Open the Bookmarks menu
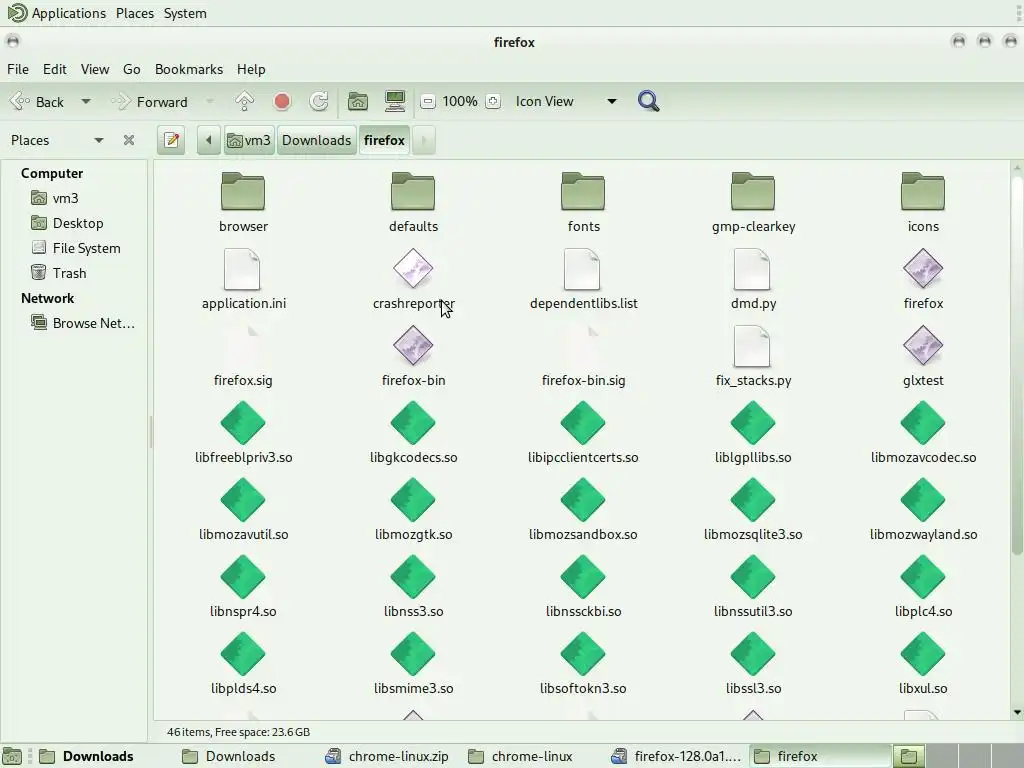1024x768 pixels. coord(189,69)
